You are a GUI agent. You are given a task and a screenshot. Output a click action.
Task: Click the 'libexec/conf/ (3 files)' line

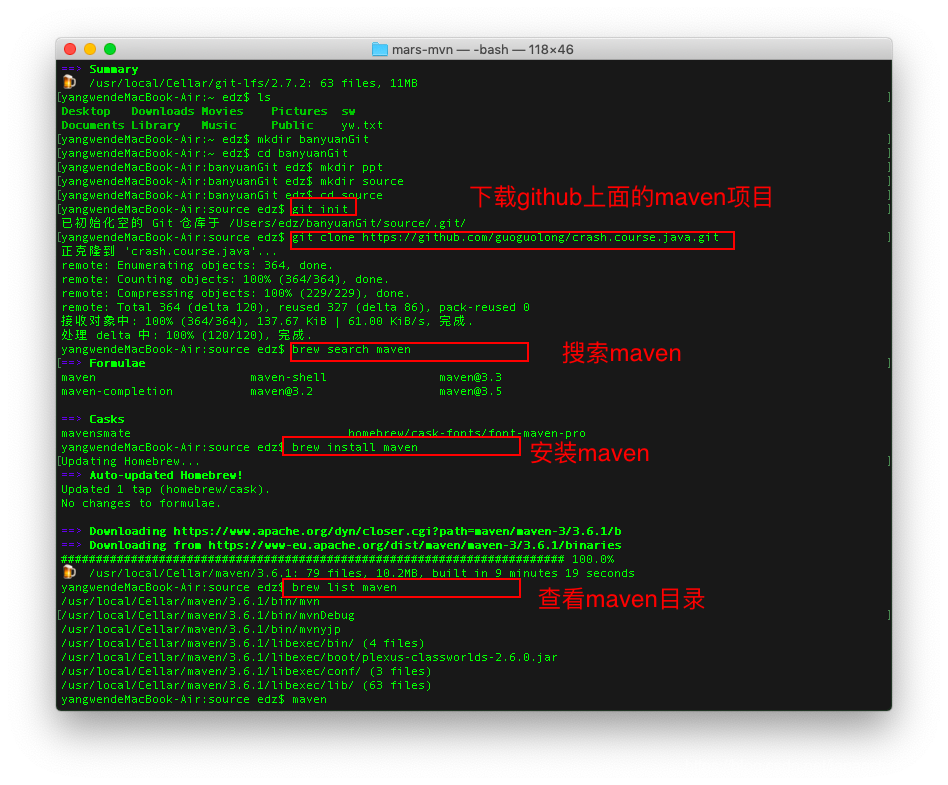(x=246, y=671)
